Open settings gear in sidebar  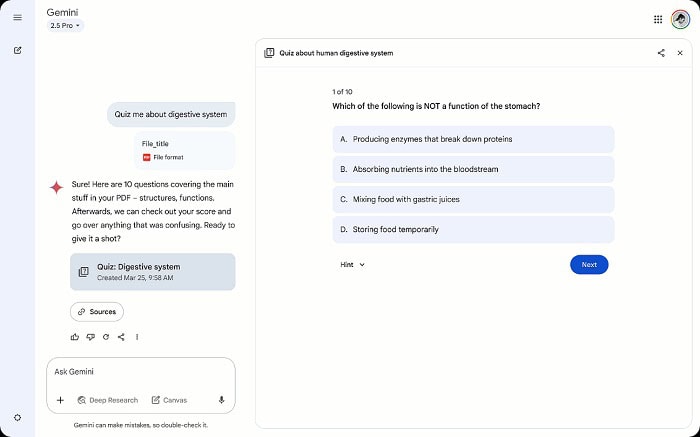coord(17,417)
